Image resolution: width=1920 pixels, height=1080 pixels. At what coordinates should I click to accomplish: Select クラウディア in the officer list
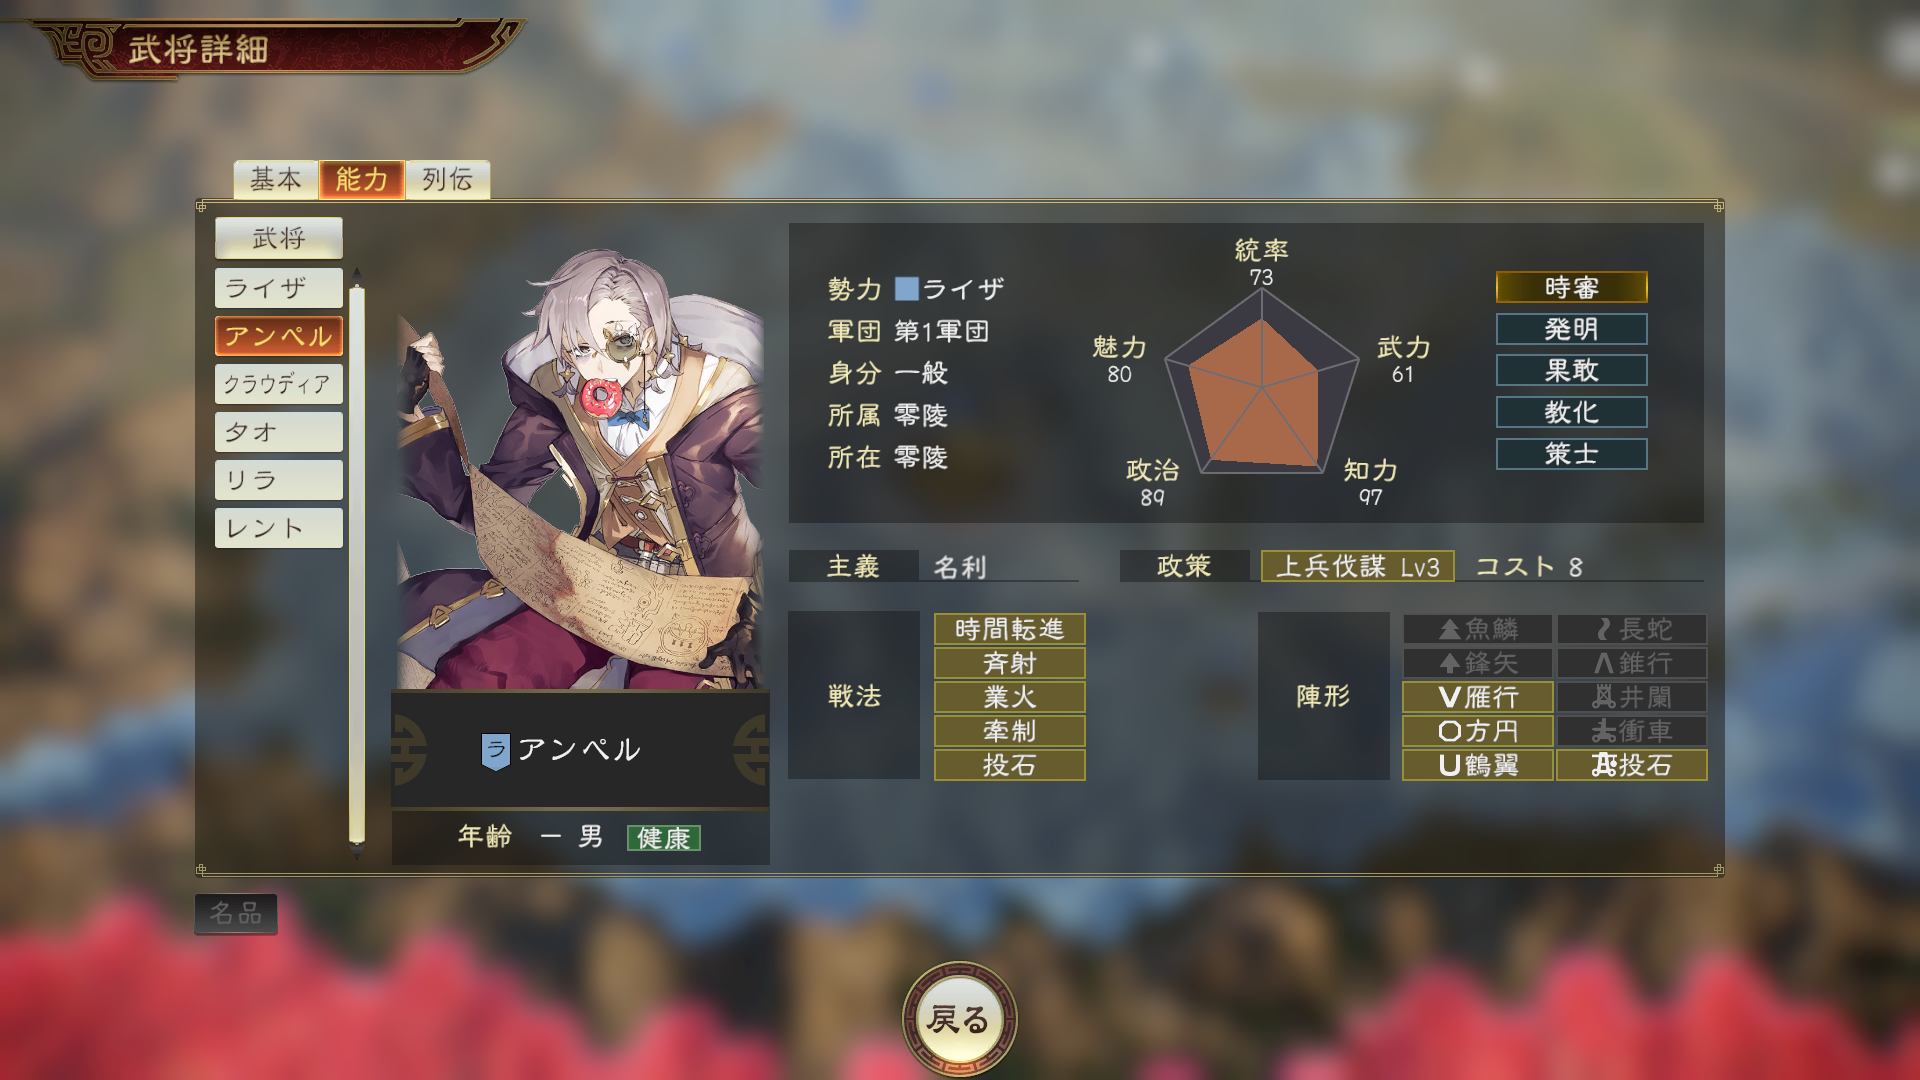click(278, 384)
